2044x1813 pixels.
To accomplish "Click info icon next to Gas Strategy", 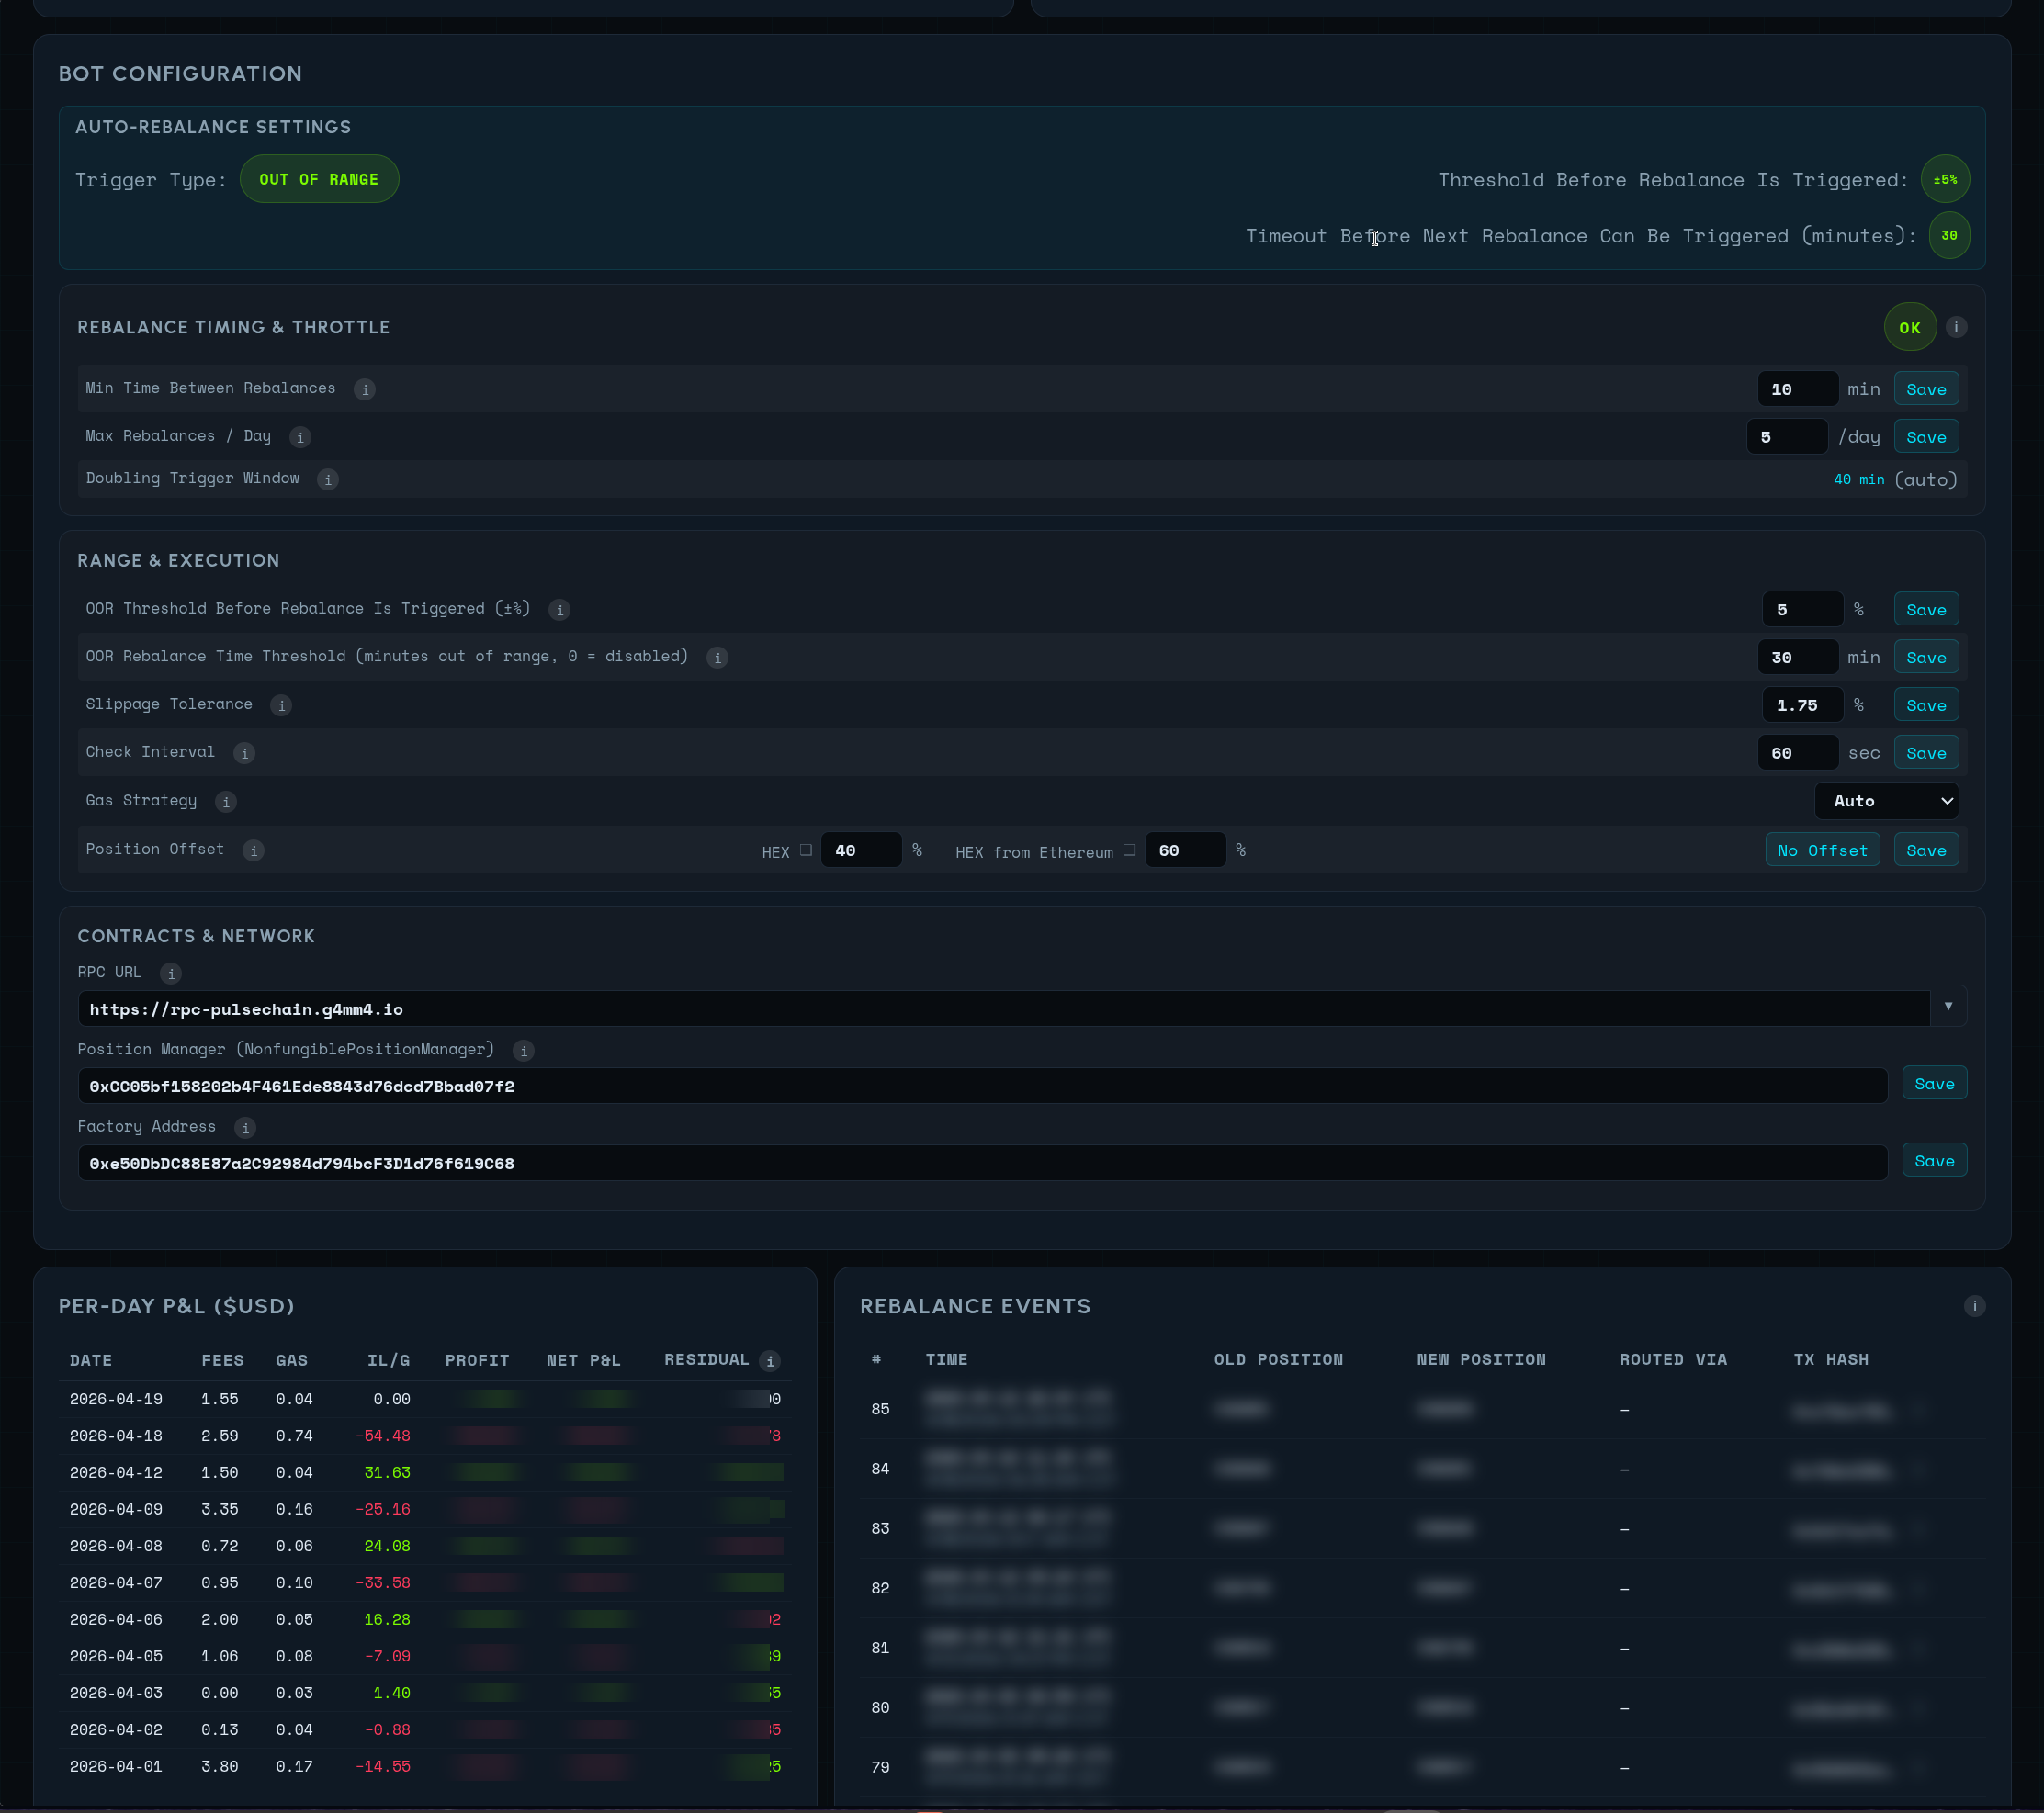I will point(226,801).
